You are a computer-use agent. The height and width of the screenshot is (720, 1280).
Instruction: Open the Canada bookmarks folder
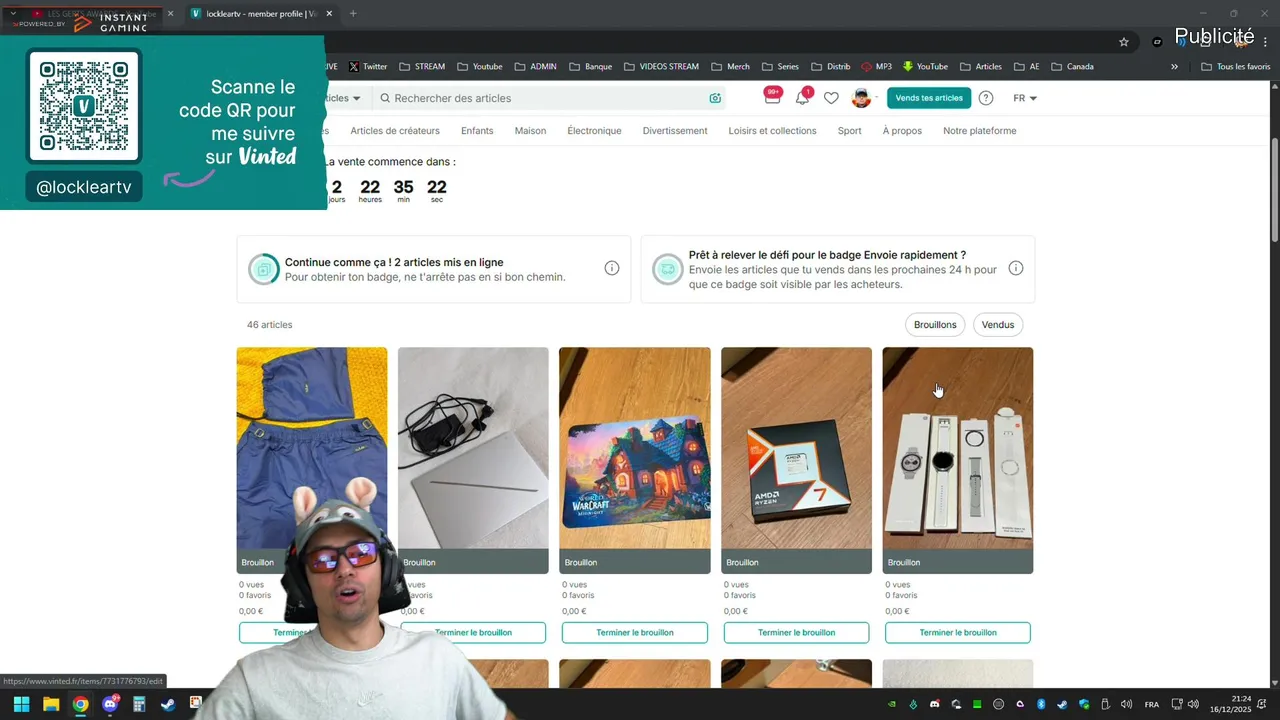coord(1072,67)
